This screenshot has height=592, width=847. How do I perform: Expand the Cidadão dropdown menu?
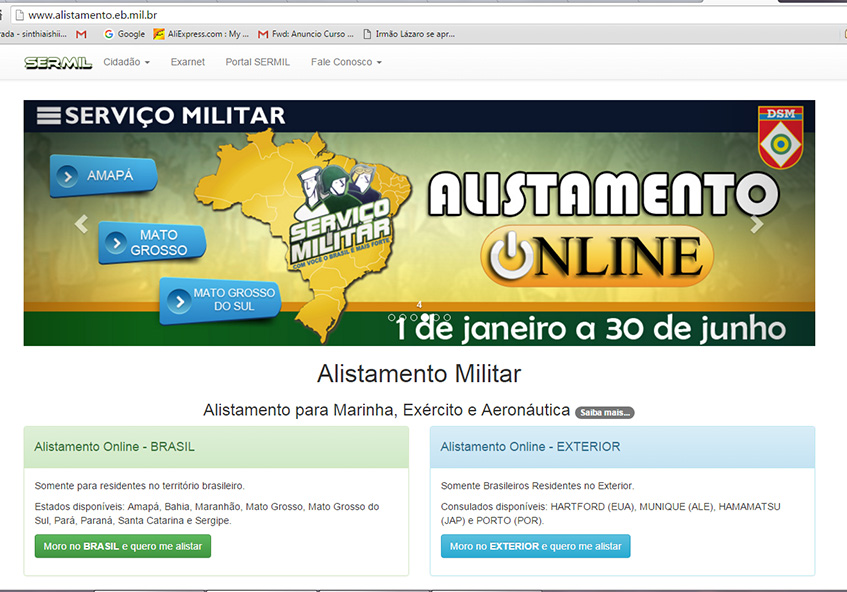[x=126, y=62]
